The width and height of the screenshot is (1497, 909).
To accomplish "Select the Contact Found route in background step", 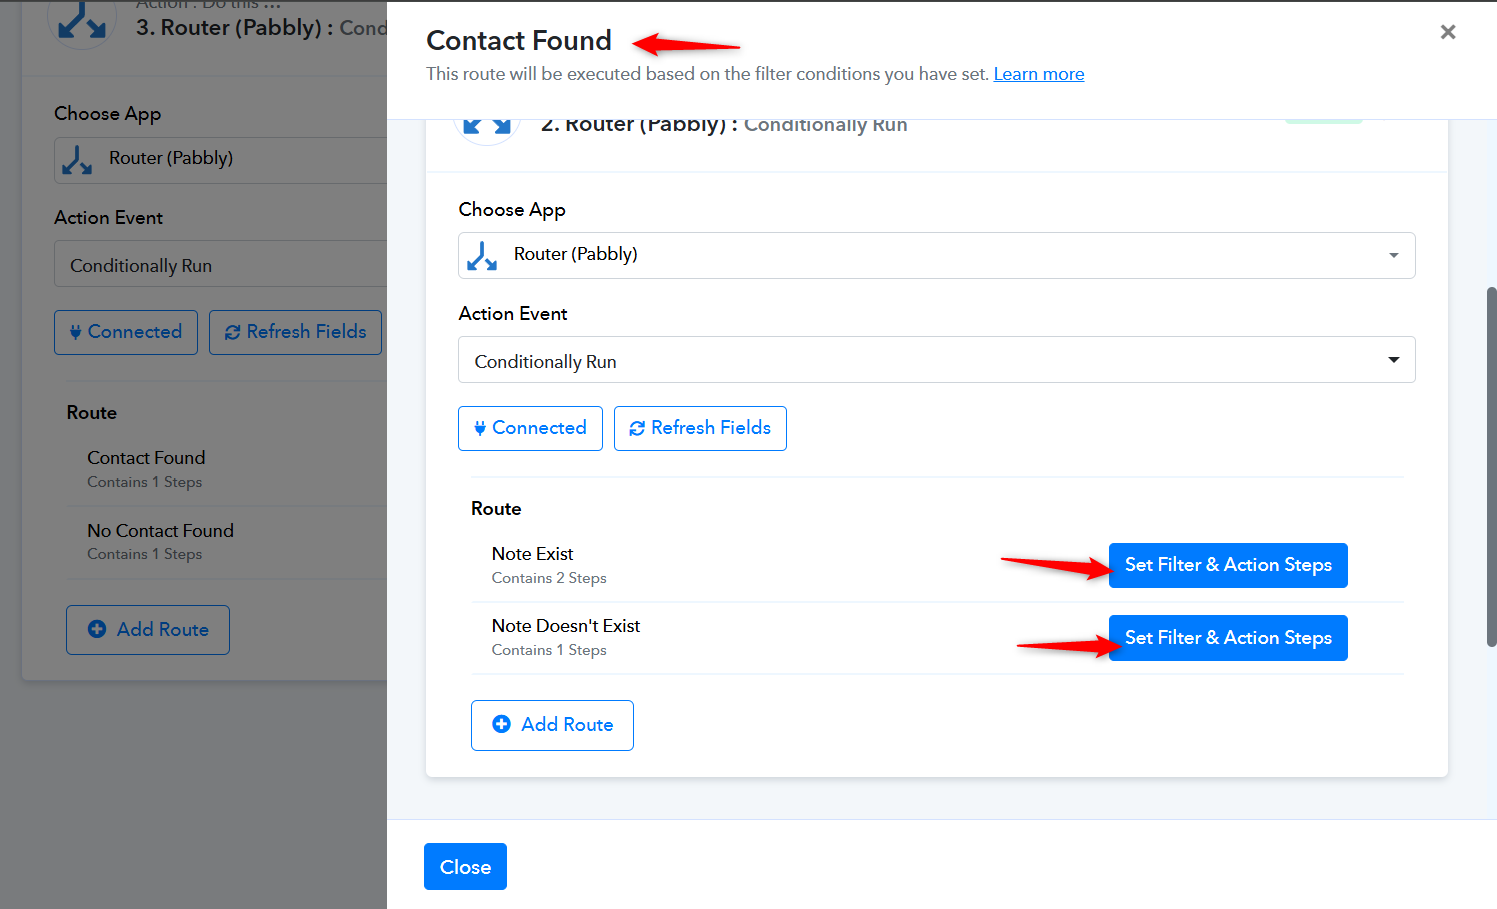I will 146,458.
